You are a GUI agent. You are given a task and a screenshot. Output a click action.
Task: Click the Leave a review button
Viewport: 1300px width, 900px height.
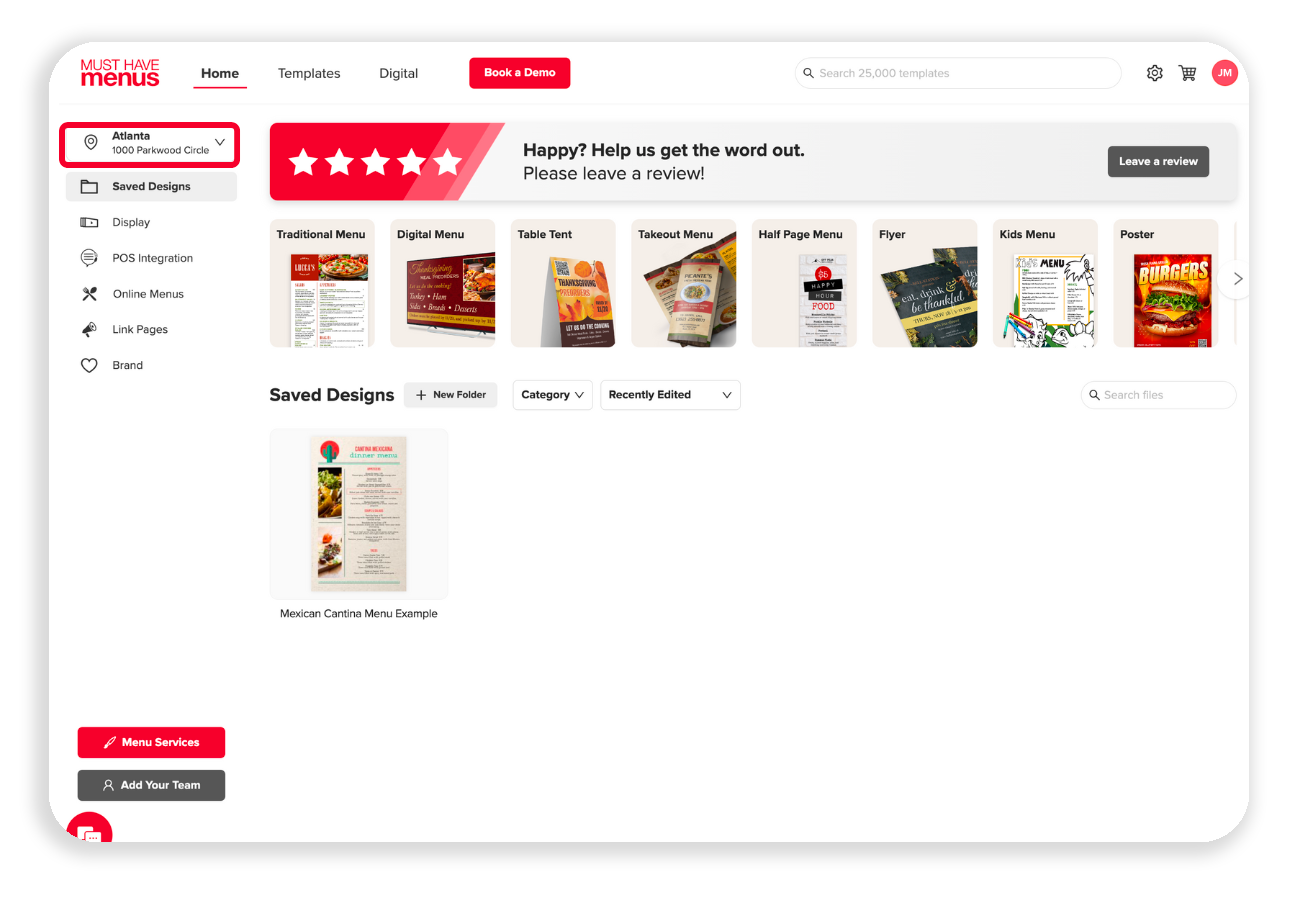pos(1158,161)
